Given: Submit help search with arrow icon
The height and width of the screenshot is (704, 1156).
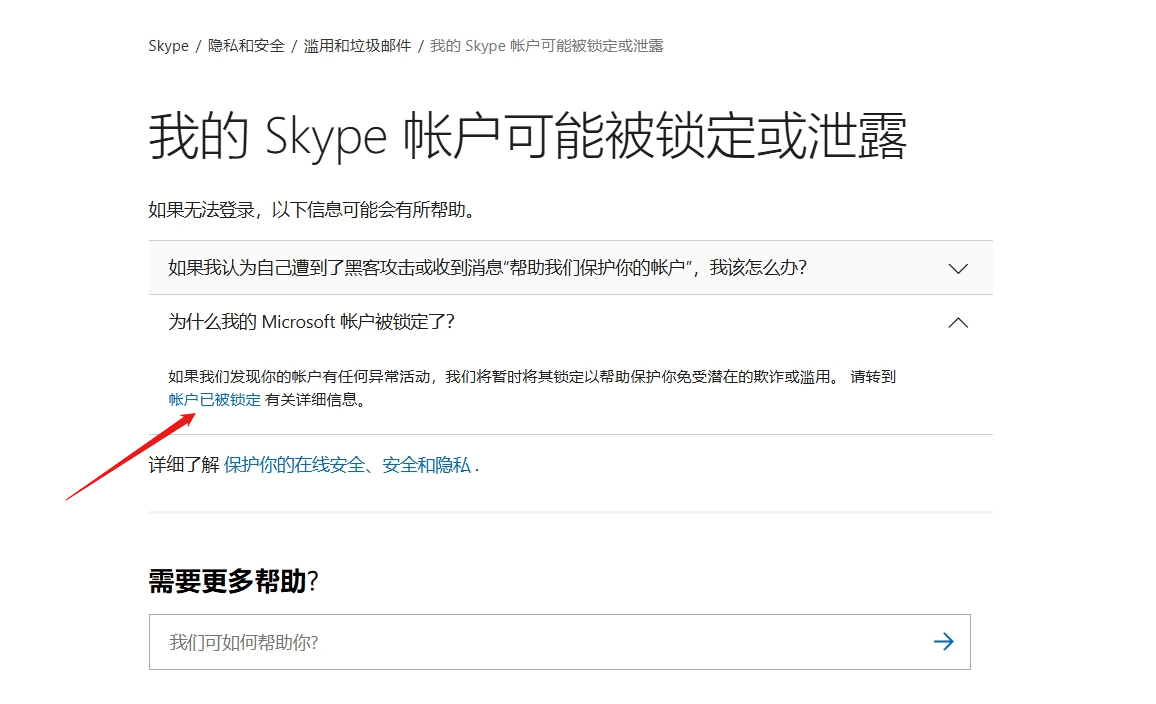Looking at the screenshot, I should pos(944,642).
